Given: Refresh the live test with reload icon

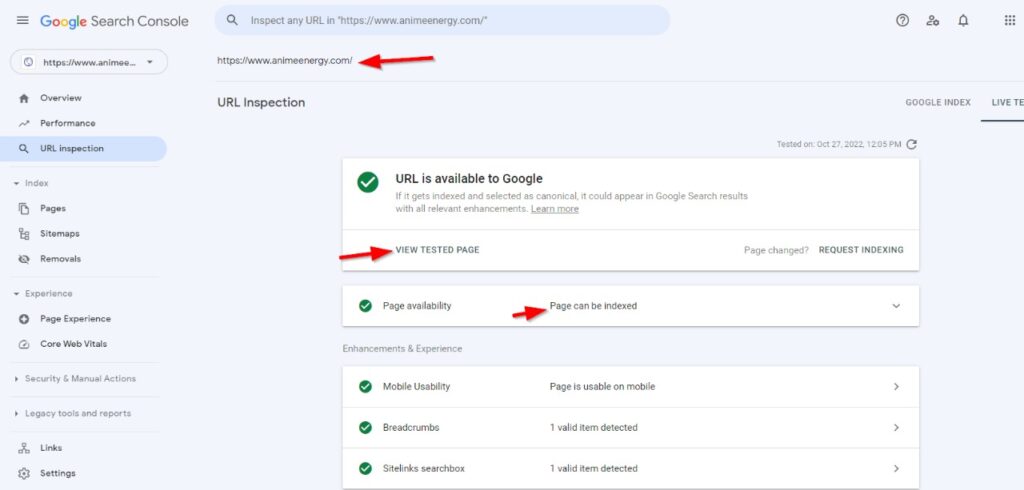Looking at the screenshot, I should 912,144.
